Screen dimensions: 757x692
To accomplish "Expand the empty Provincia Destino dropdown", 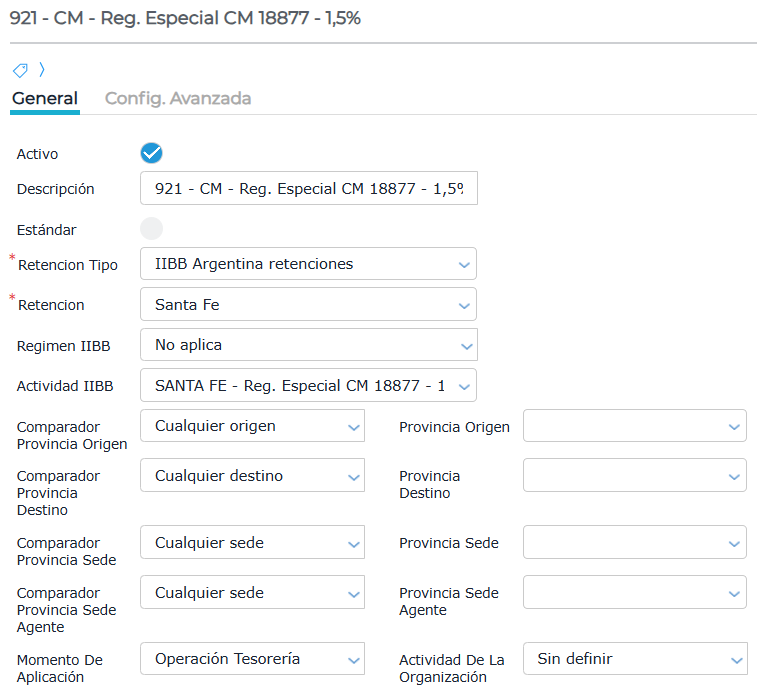I will point(634,476).
